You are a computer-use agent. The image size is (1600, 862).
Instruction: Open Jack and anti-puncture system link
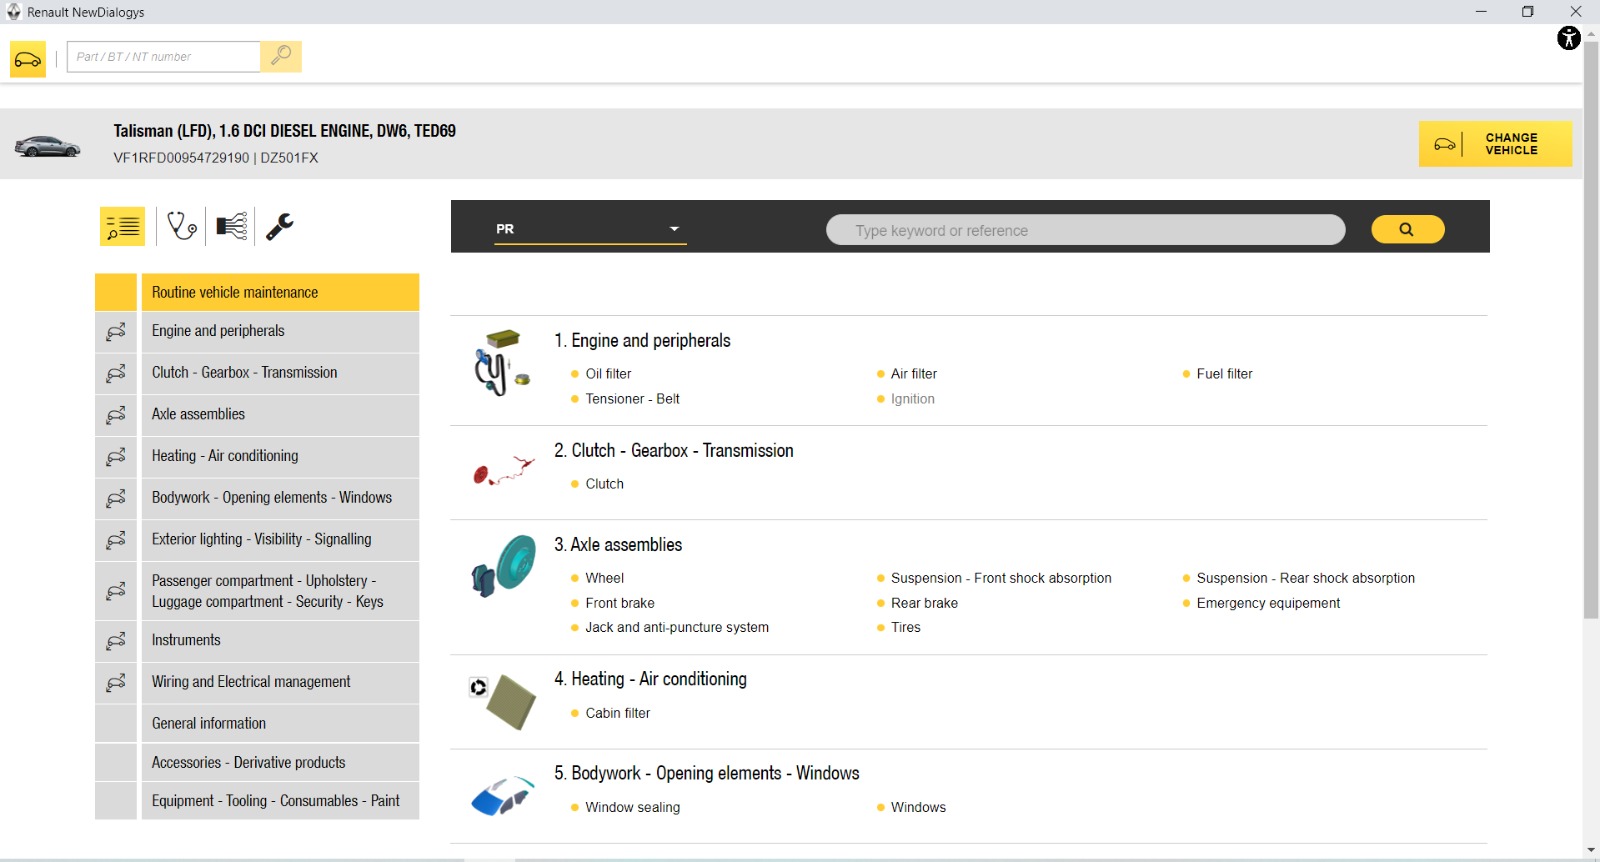tap(677, 628)
